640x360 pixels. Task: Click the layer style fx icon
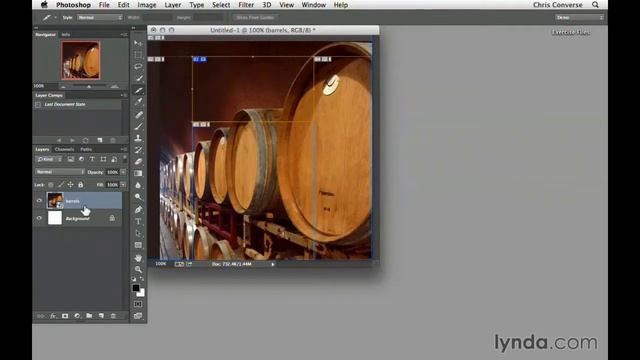[53, 316]
